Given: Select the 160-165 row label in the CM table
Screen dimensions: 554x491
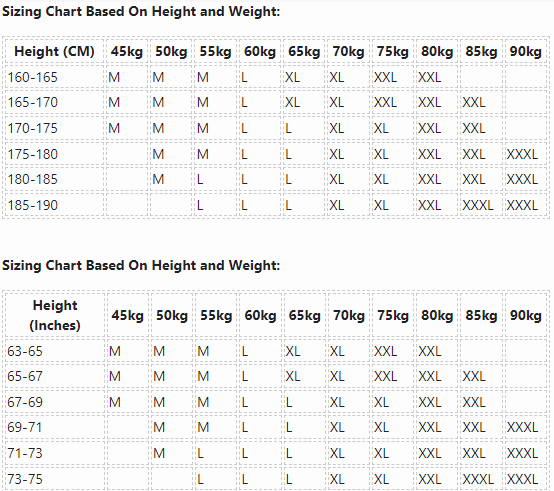Looking at the screenshot, I should click(33, 77).
